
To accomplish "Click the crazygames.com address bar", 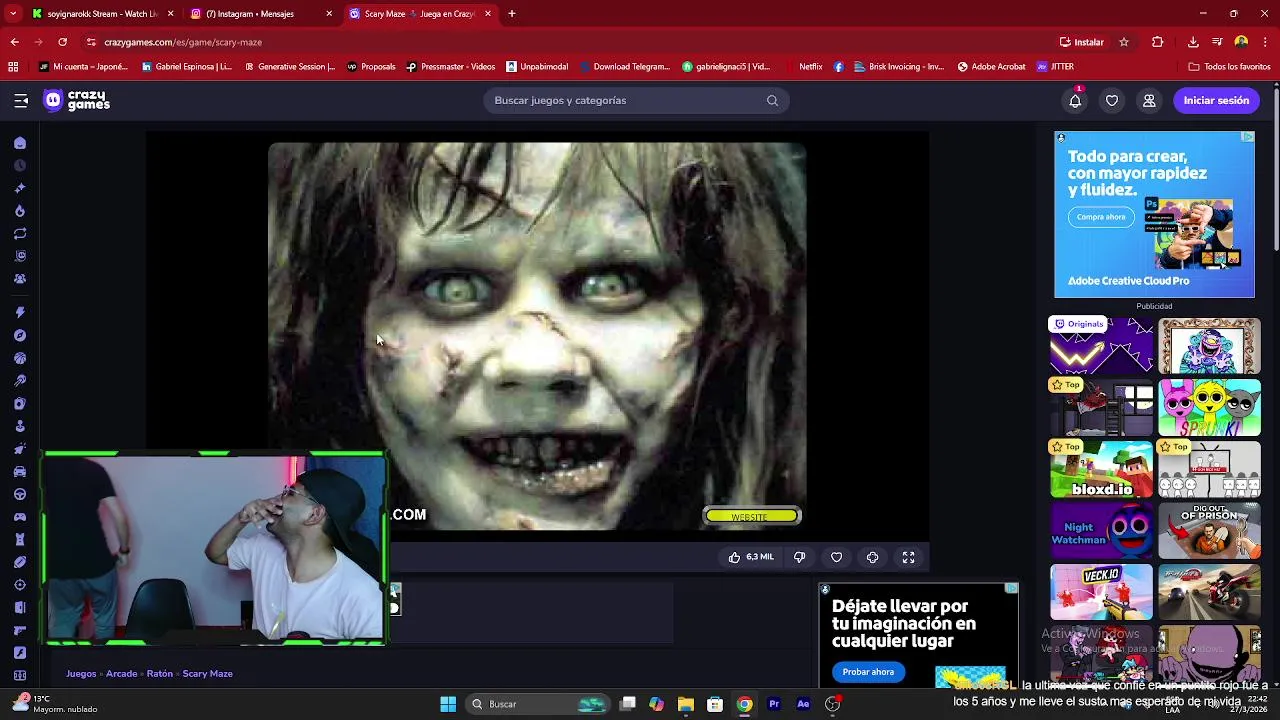I will pyautogui.click(x=560, y=42).
